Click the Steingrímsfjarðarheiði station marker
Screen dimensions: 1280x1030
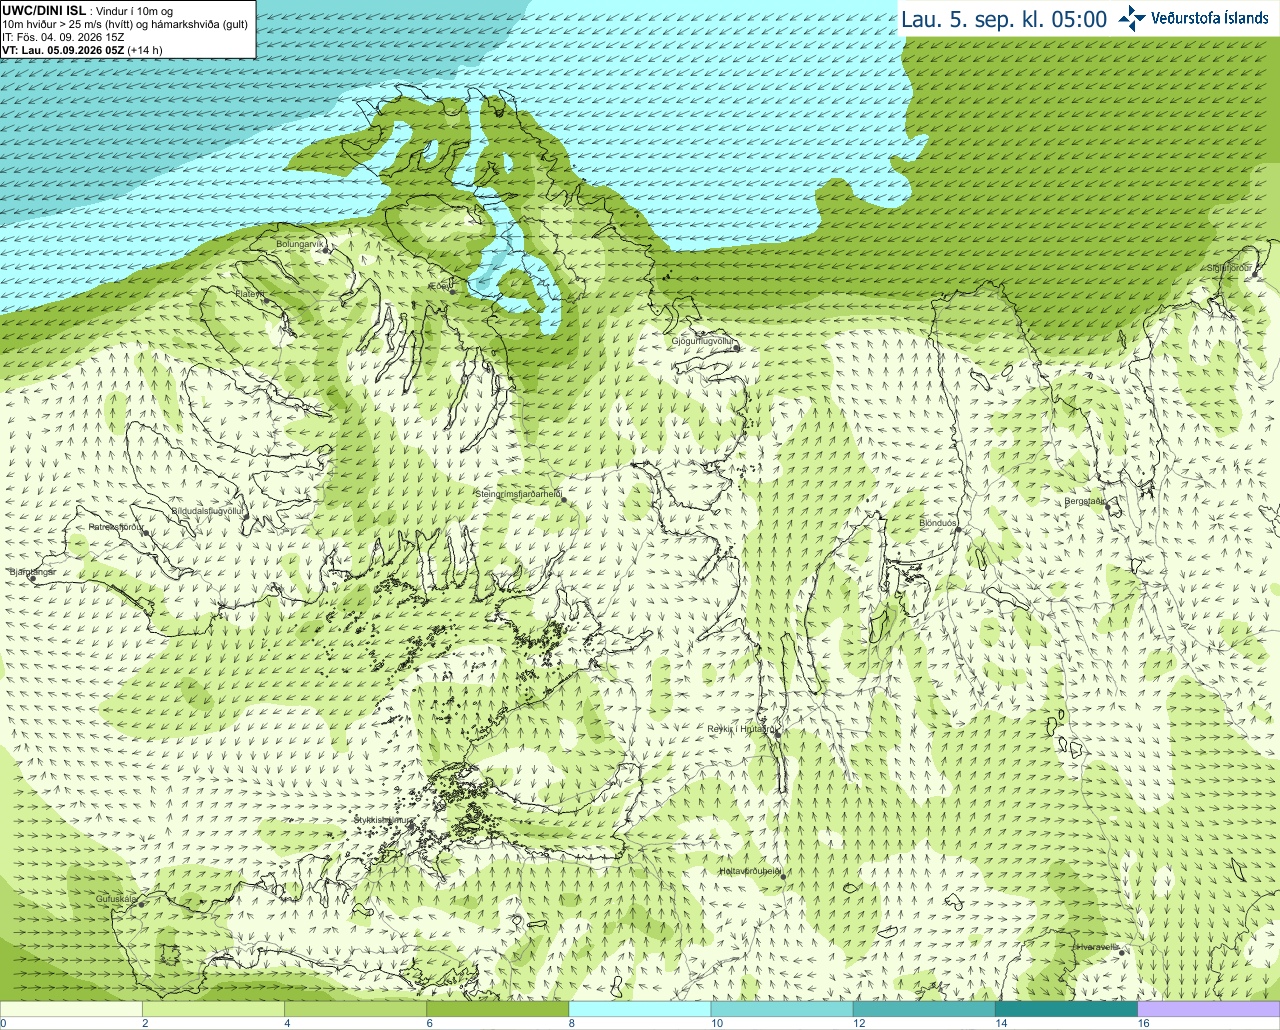[x=563, y=499]
